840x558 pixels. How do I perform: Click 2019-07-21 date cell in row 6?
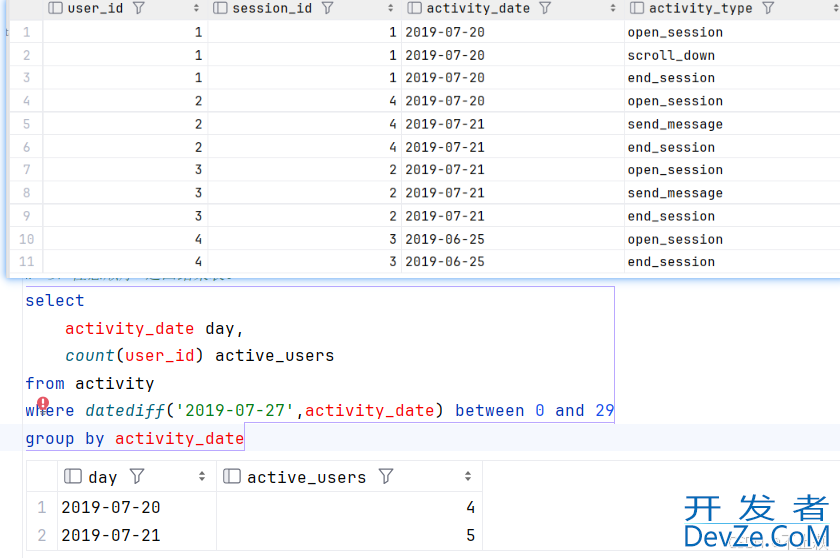point(513,147)
